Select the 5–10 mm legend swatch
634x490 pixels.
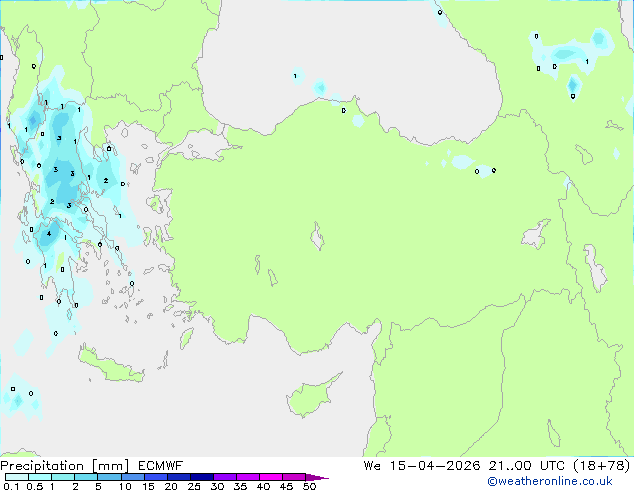109,477
